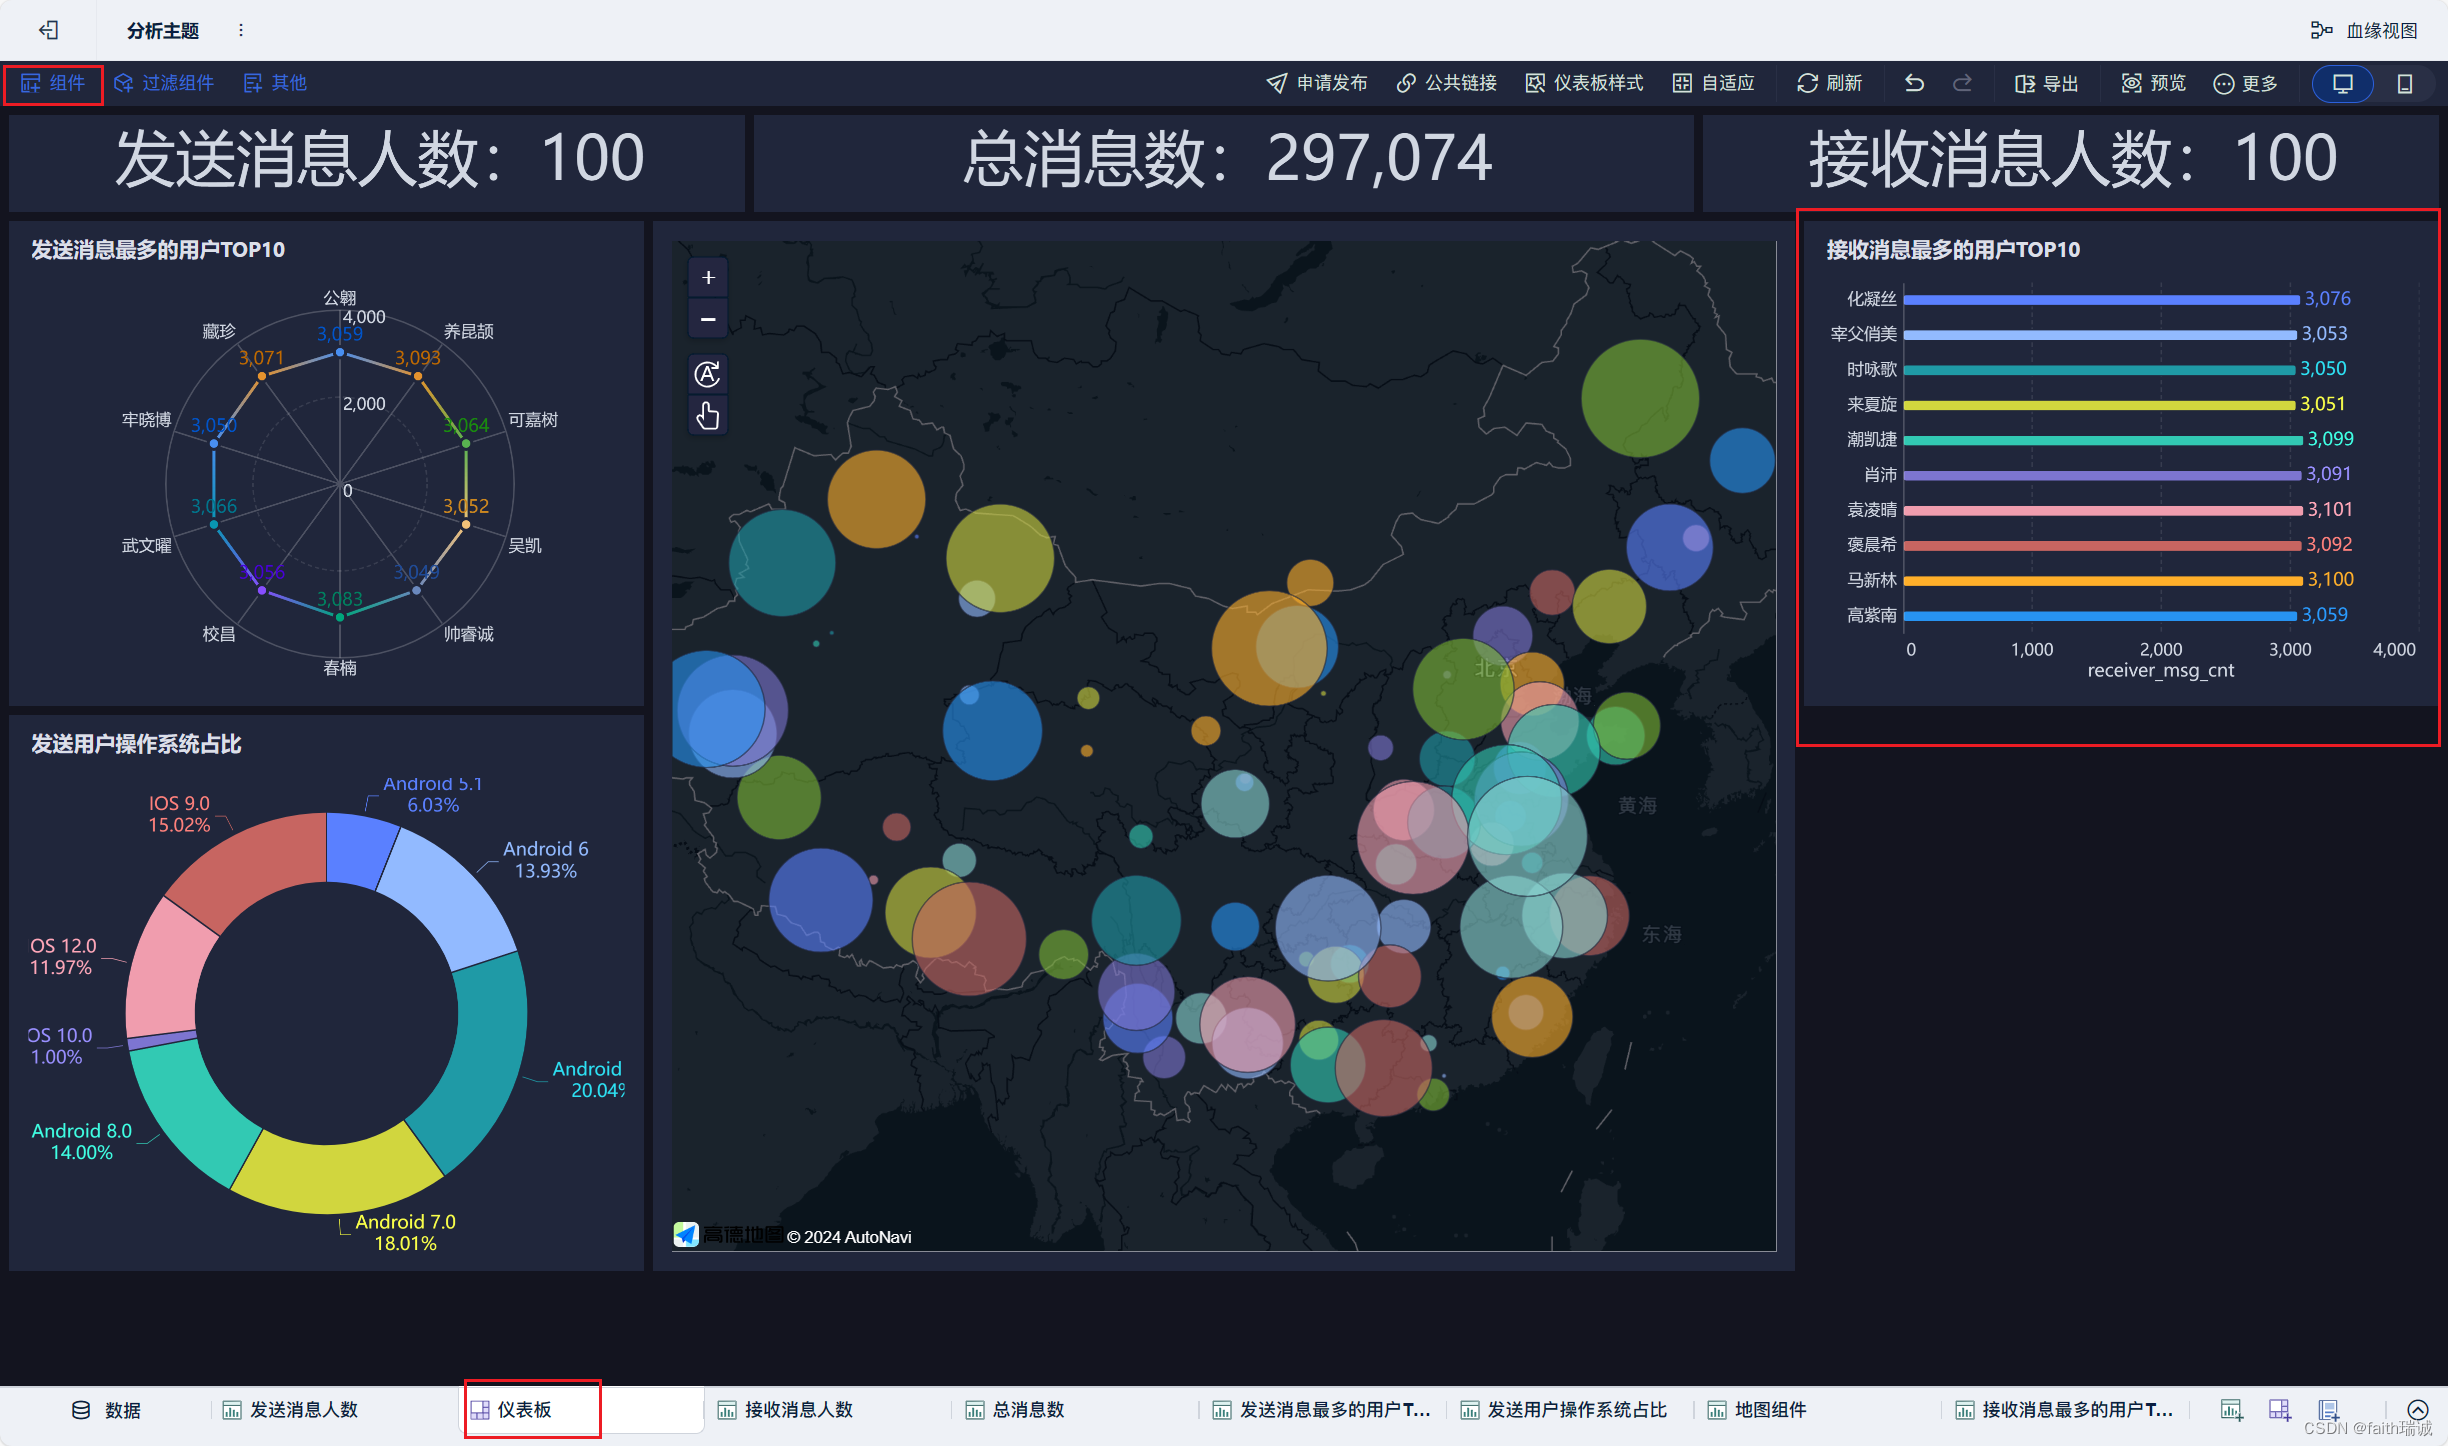Screen dimensions: 2448x1446
Task: Switch to desktop layout view
Action: [2342, 83]
